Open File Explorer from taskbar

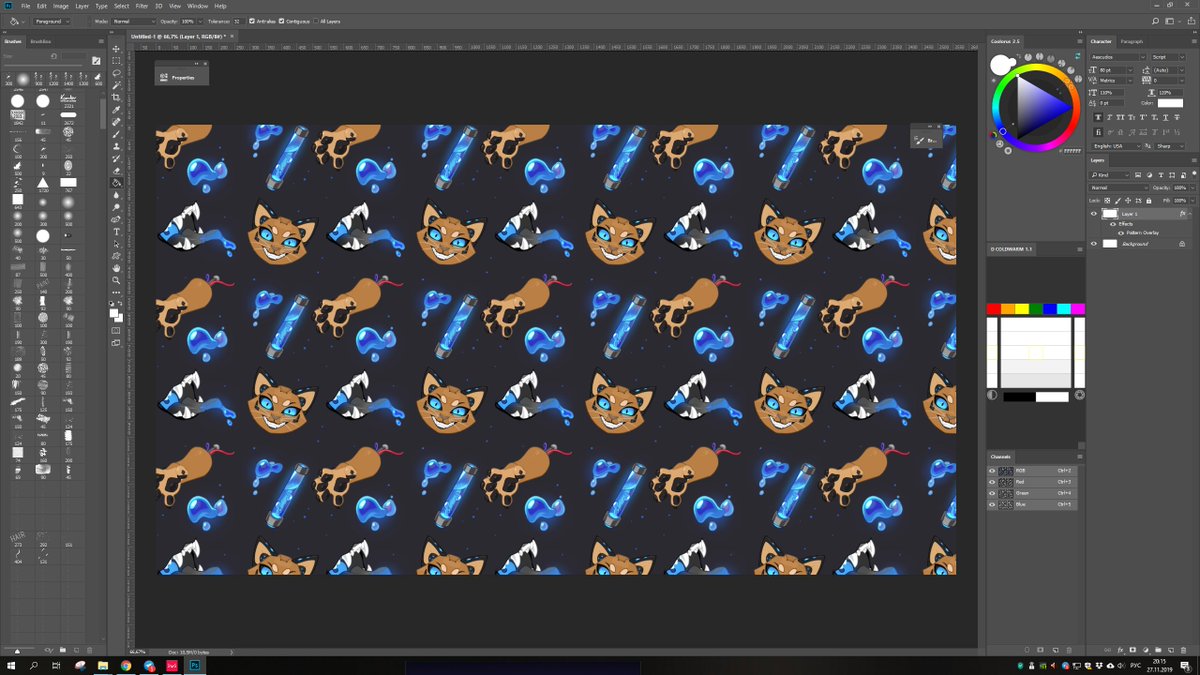click(x=102, y=665)
